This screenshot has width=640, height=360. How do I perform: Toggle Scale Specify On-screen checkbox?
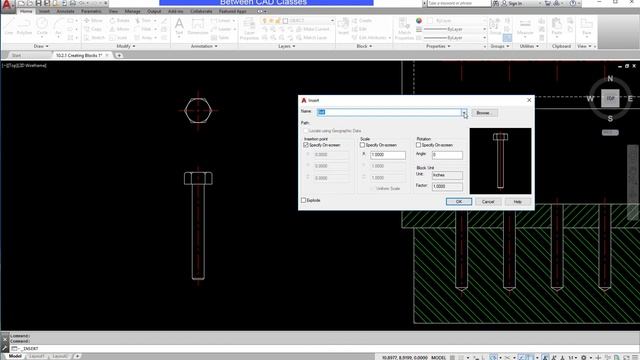click(x=362, y=145)
